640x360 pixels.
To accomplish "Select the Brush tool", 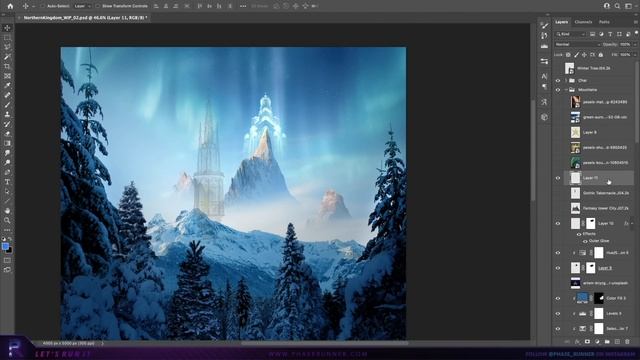I will coord(7,105).
